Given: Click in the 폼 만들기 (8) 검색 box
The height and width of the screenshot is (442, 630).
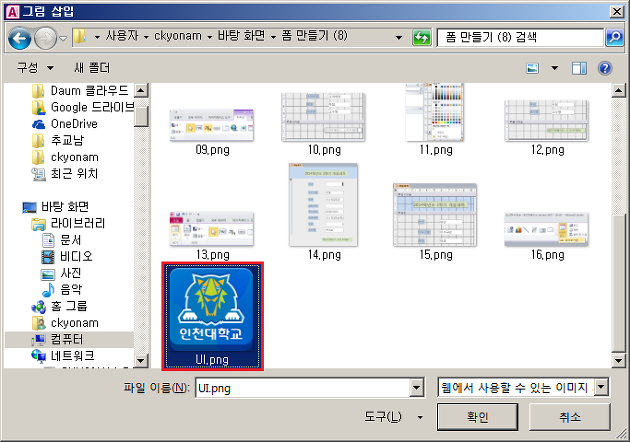Looking at the screenshot, I should click(x=520, y=38).
